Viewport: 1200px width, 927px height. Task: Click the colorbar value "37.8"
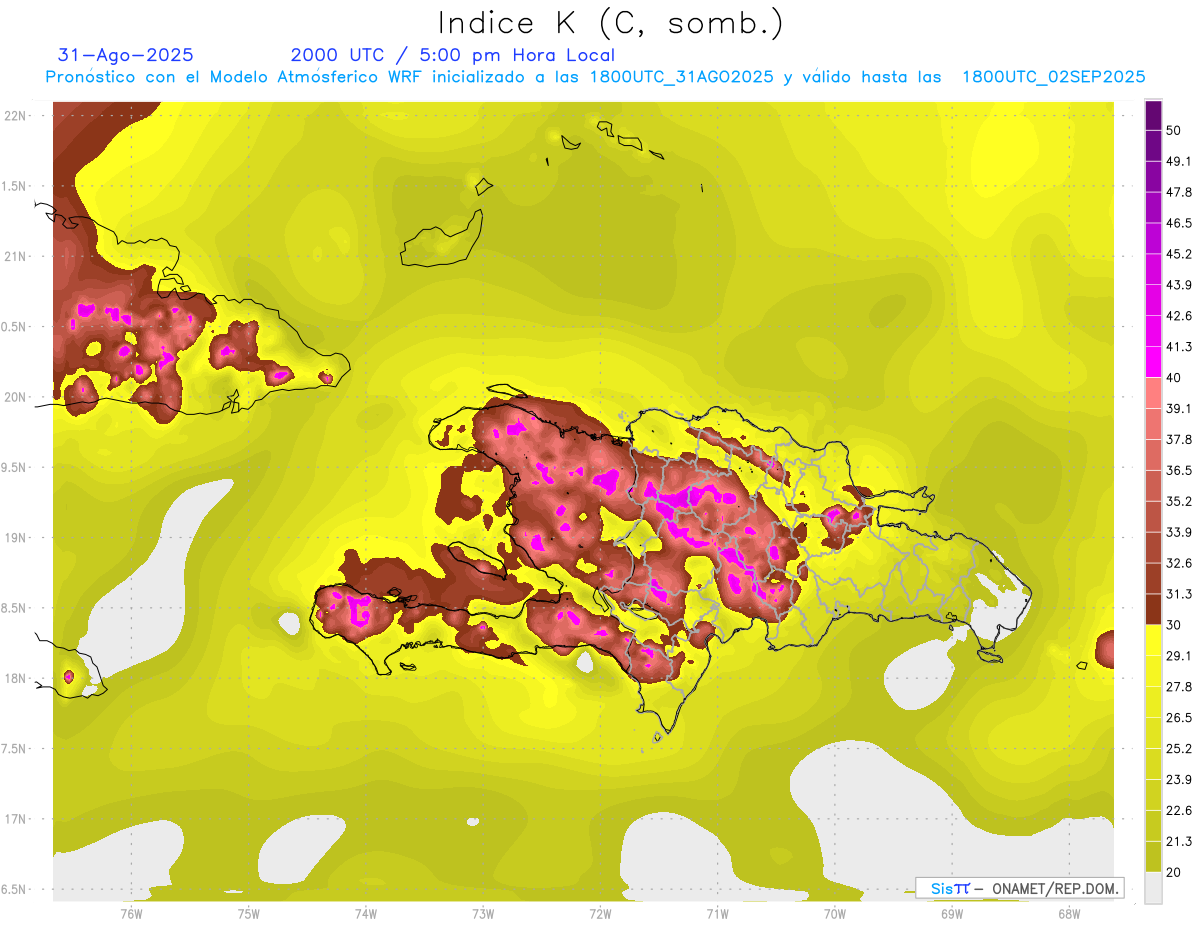pyautogui.click(x=1179, y=439)
